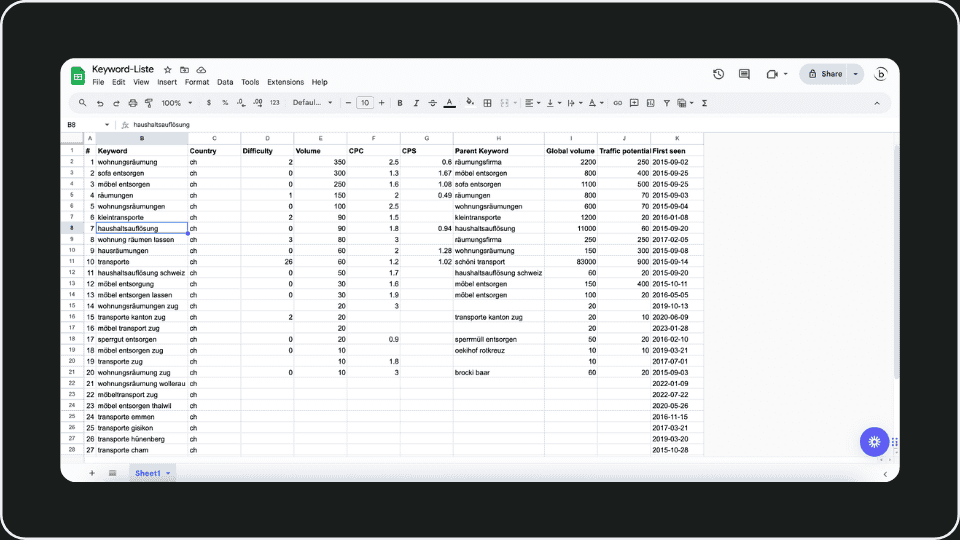
Task: Click the print icon
Action: pos(132,103)
